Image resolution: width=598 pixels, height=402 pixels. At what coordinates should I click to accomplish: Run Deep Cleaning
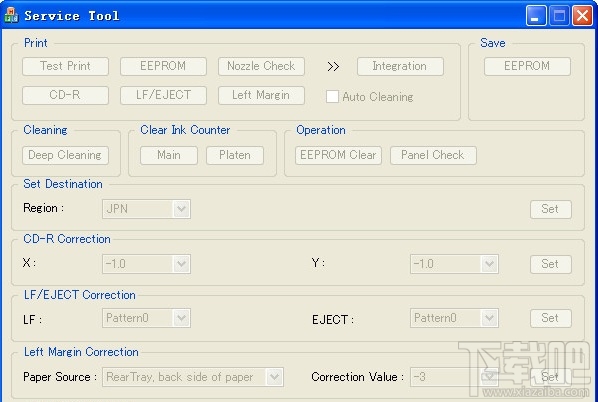(x=65, y=155)
